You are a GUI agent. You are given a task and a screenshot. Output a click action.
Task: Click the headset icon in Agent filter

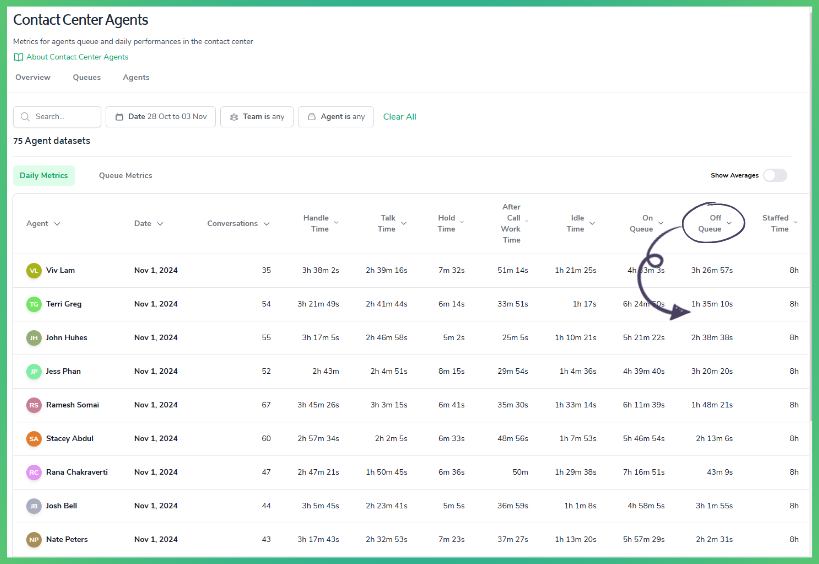point(311,117)
